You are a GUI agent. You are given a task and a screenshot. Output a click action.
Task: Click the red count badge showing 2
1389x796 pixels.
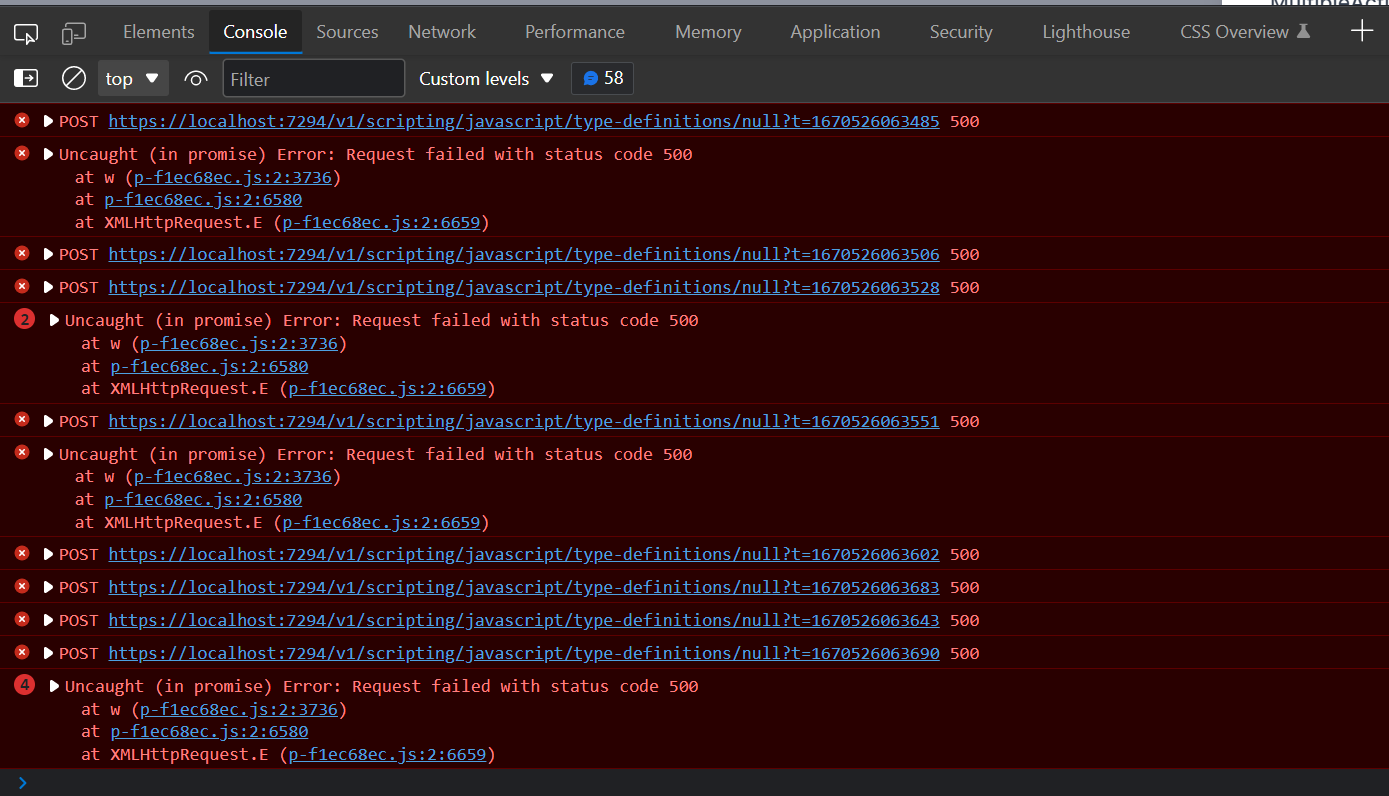coord(25,320)
